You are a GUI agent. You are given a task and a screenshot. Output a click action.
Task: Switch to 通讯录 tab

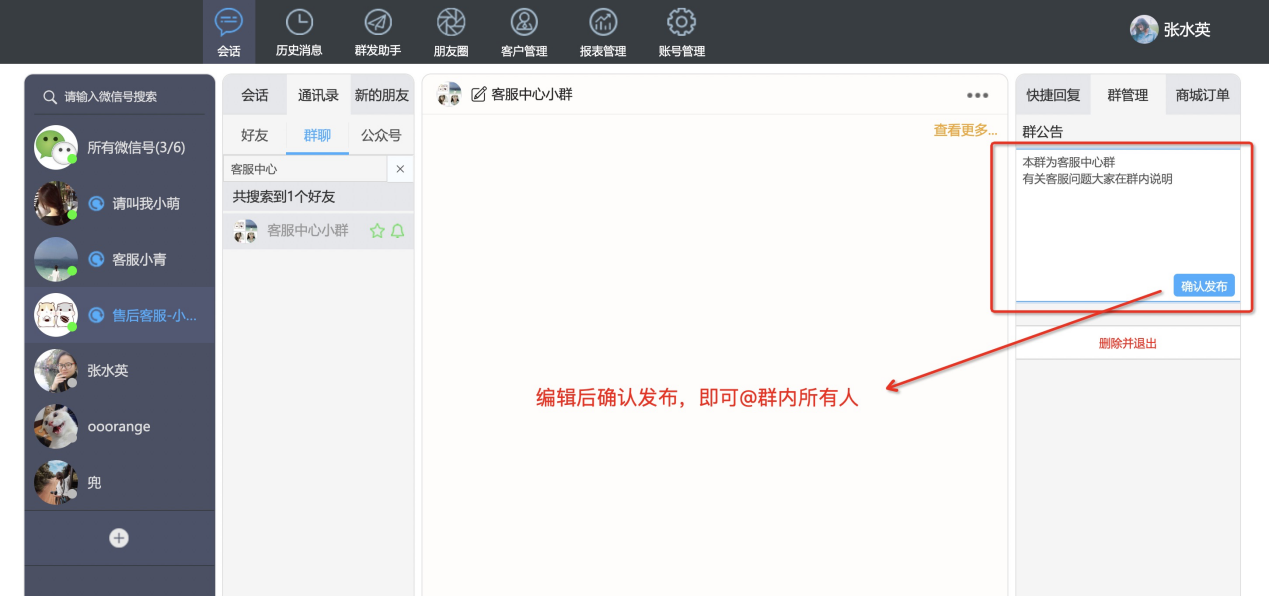coord(318,95)
